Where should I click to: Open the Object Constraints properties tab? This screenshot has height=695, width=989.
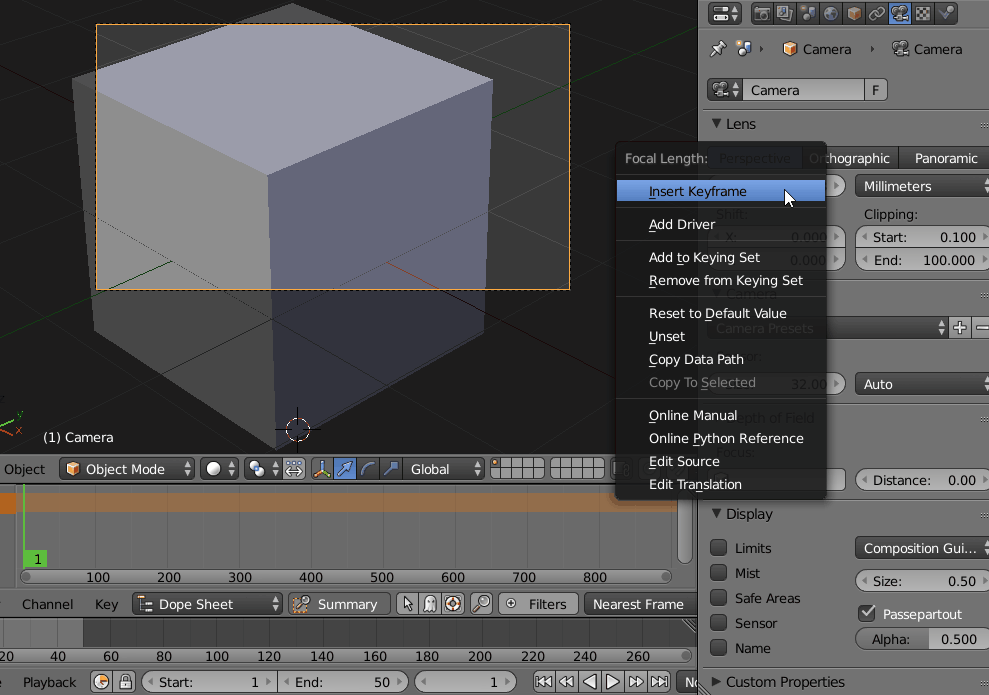[x=876, y=13]
